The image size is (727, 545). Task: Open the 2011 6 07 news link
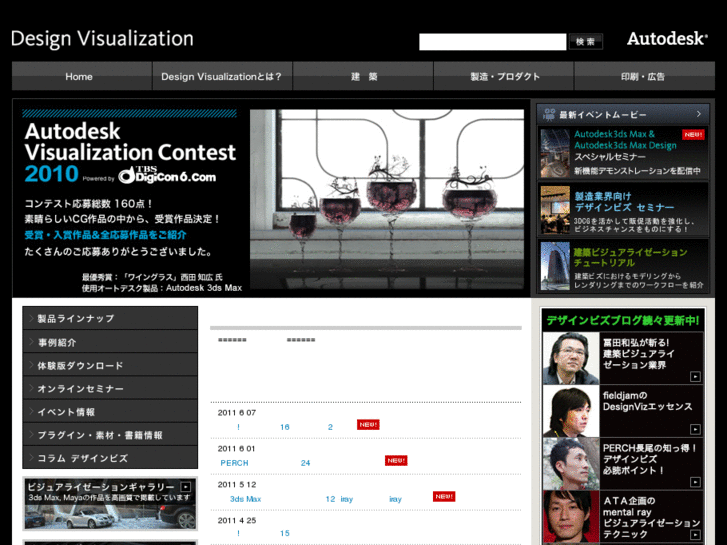(x=284, y=427)
